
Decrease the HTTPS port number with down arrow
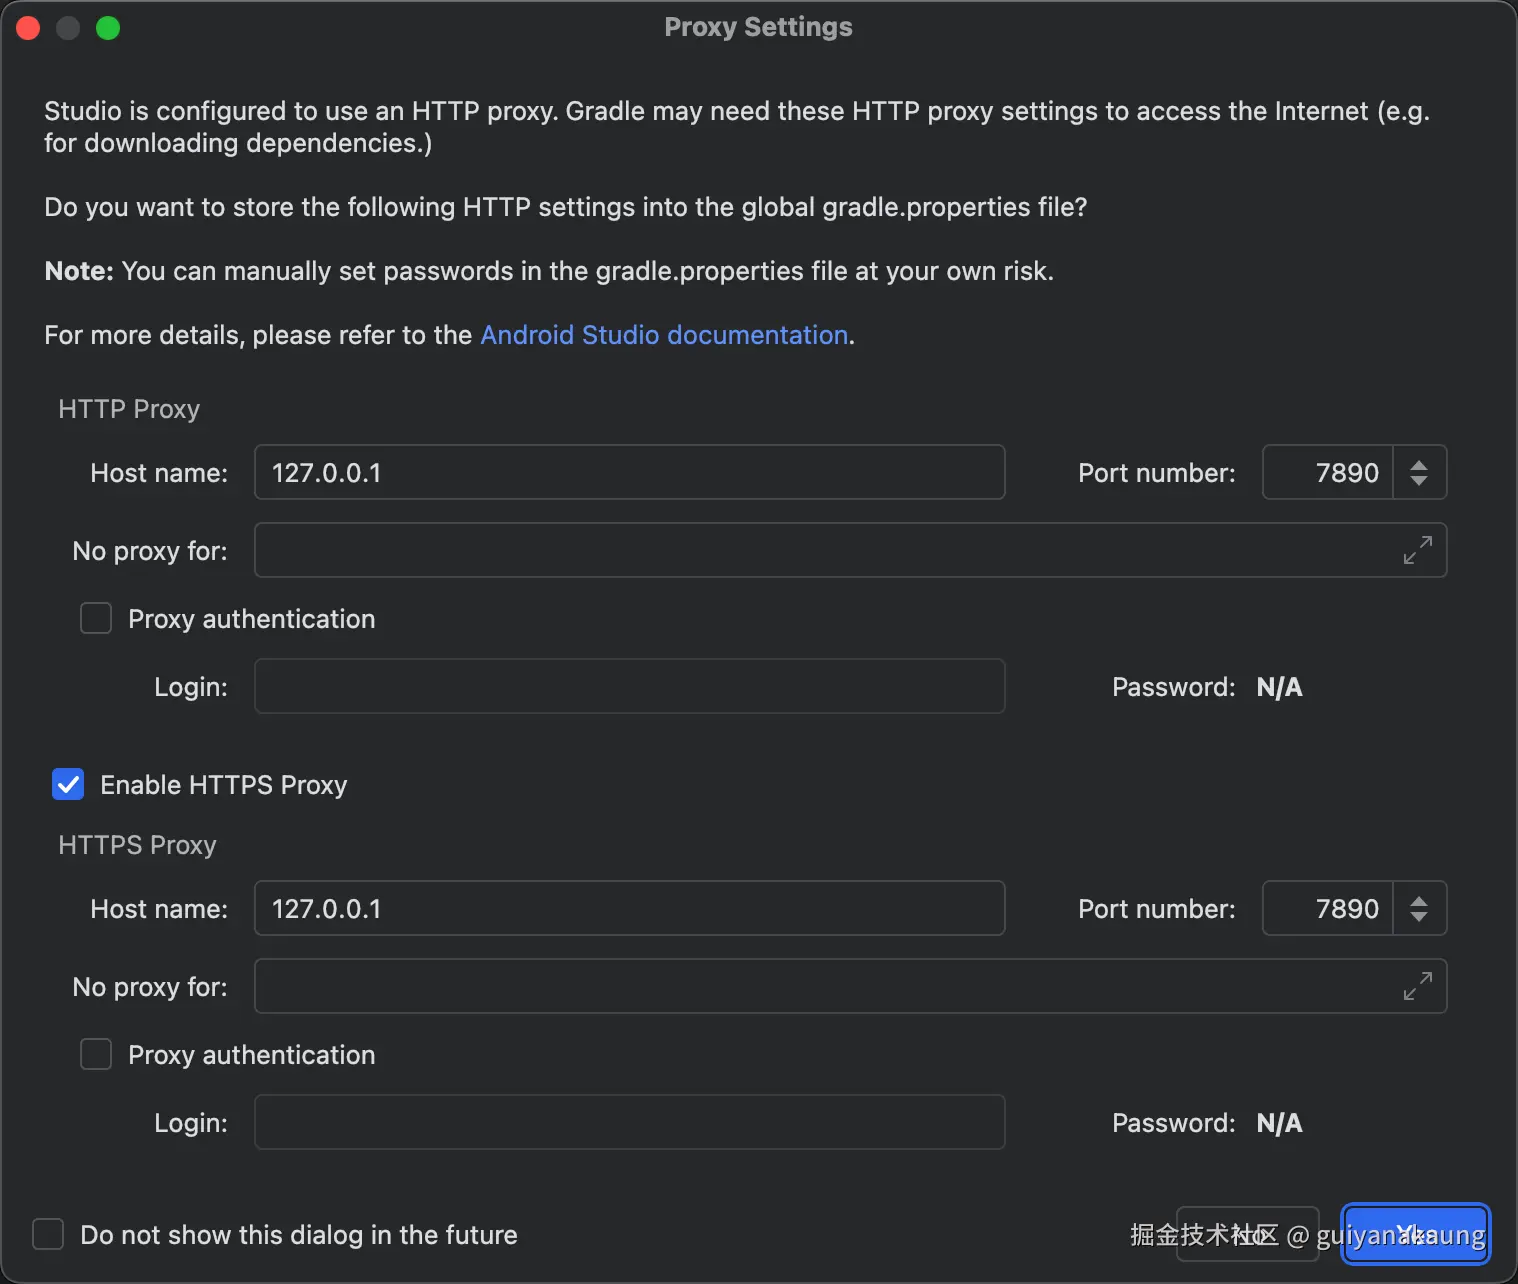click(1418, 917)
